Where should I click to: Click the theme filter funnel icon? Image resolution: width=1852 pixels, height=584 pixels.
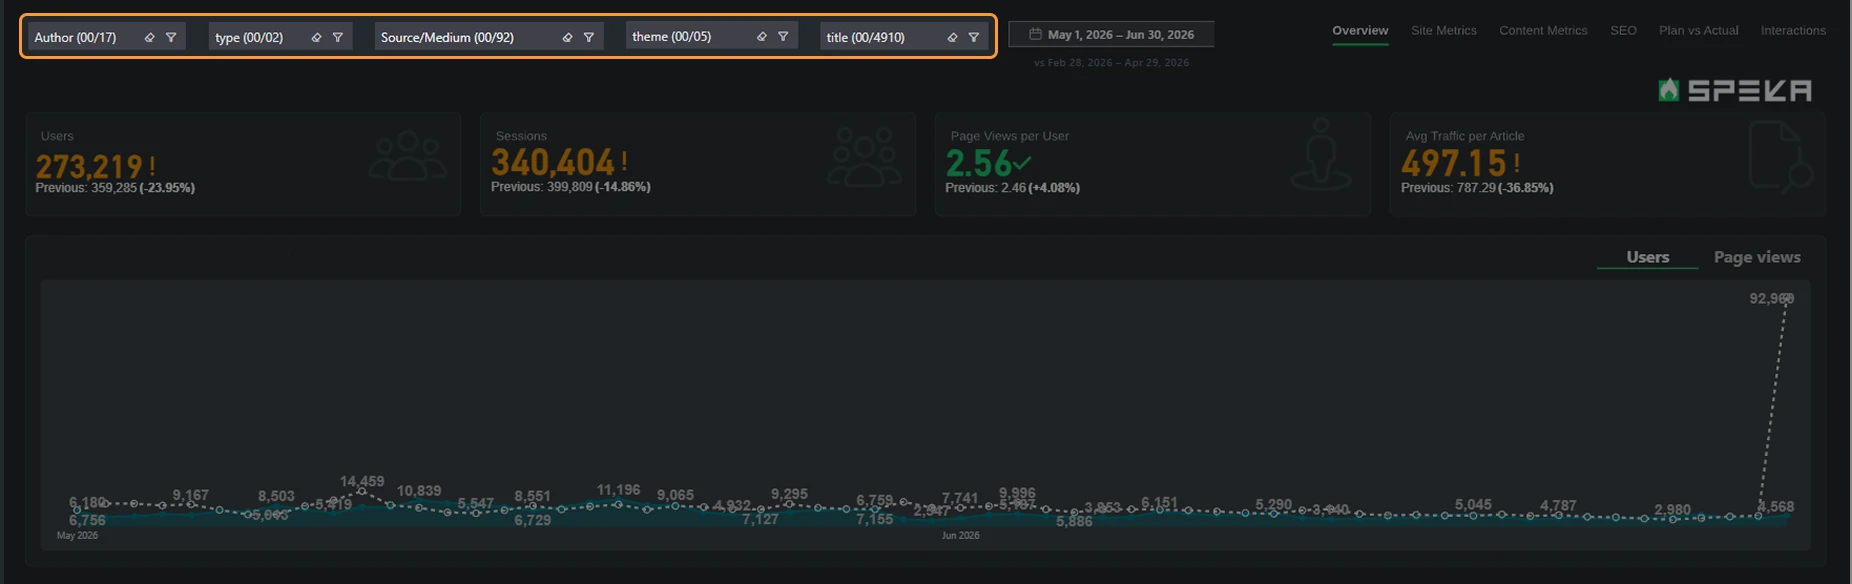pyautogui.click(x=783, y=36)
